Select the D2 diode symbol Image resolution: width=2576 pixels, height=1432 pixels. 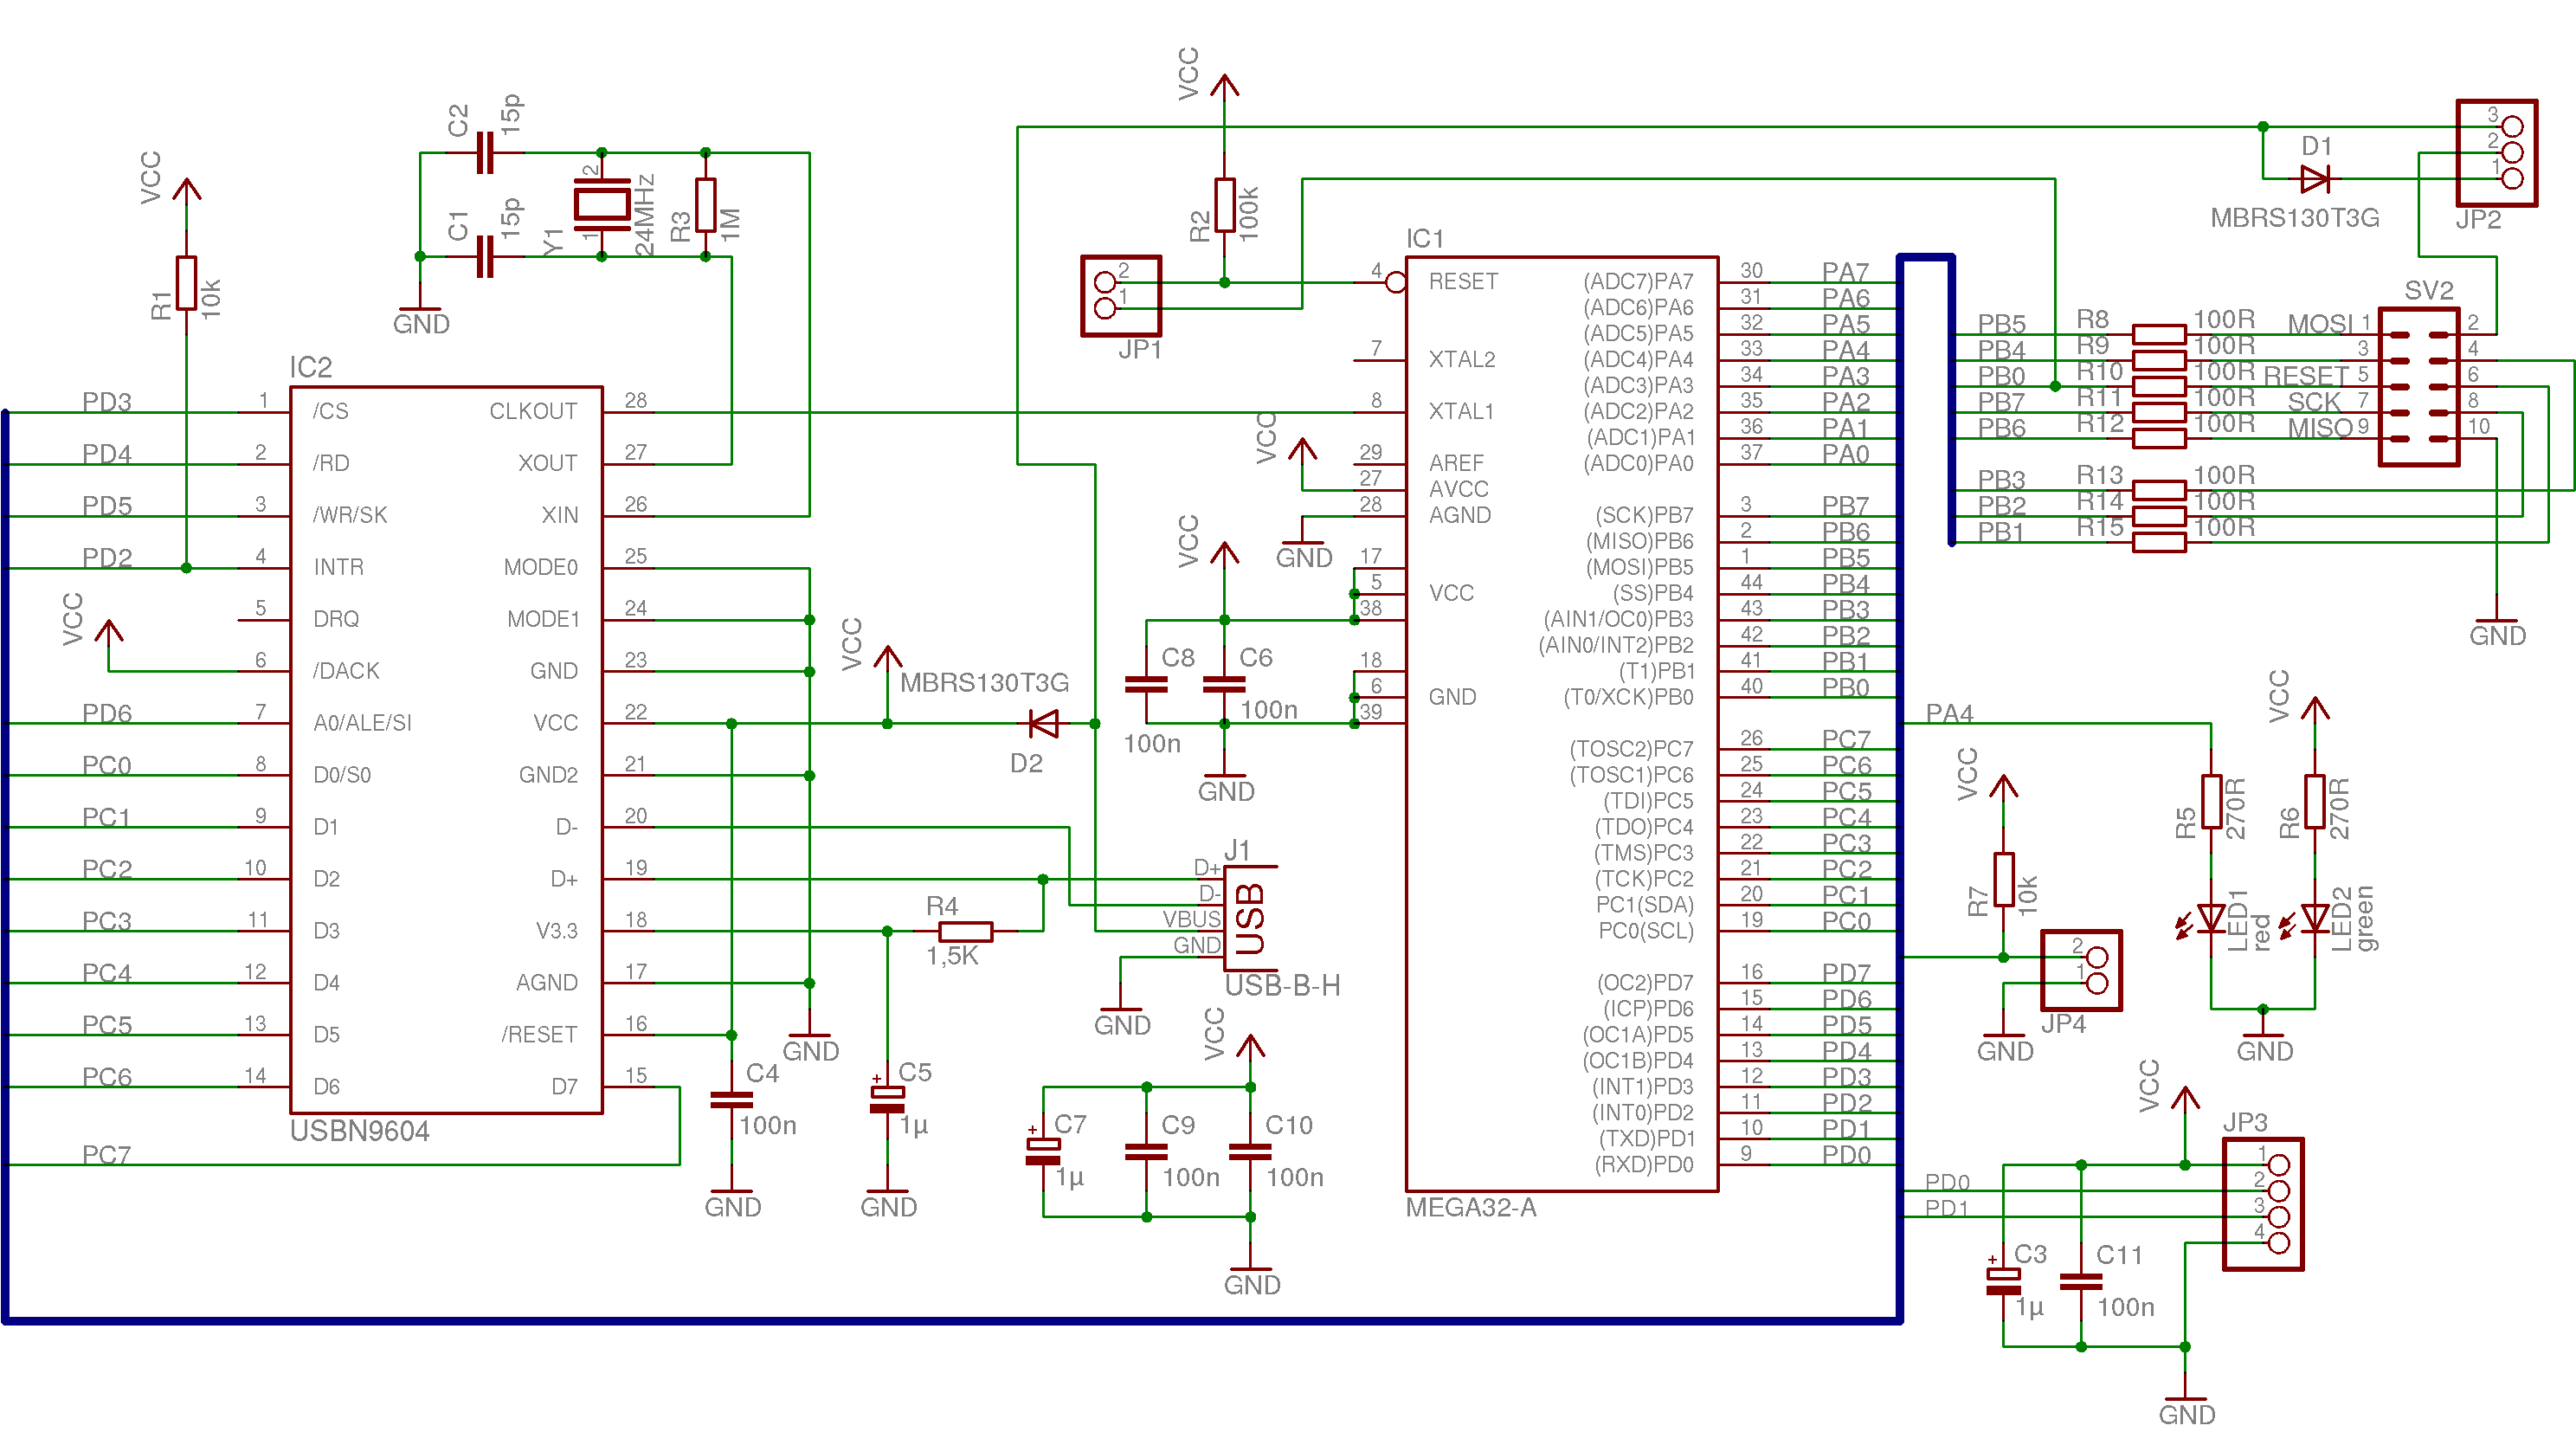pyautogui.click(x=1044, y=723)
